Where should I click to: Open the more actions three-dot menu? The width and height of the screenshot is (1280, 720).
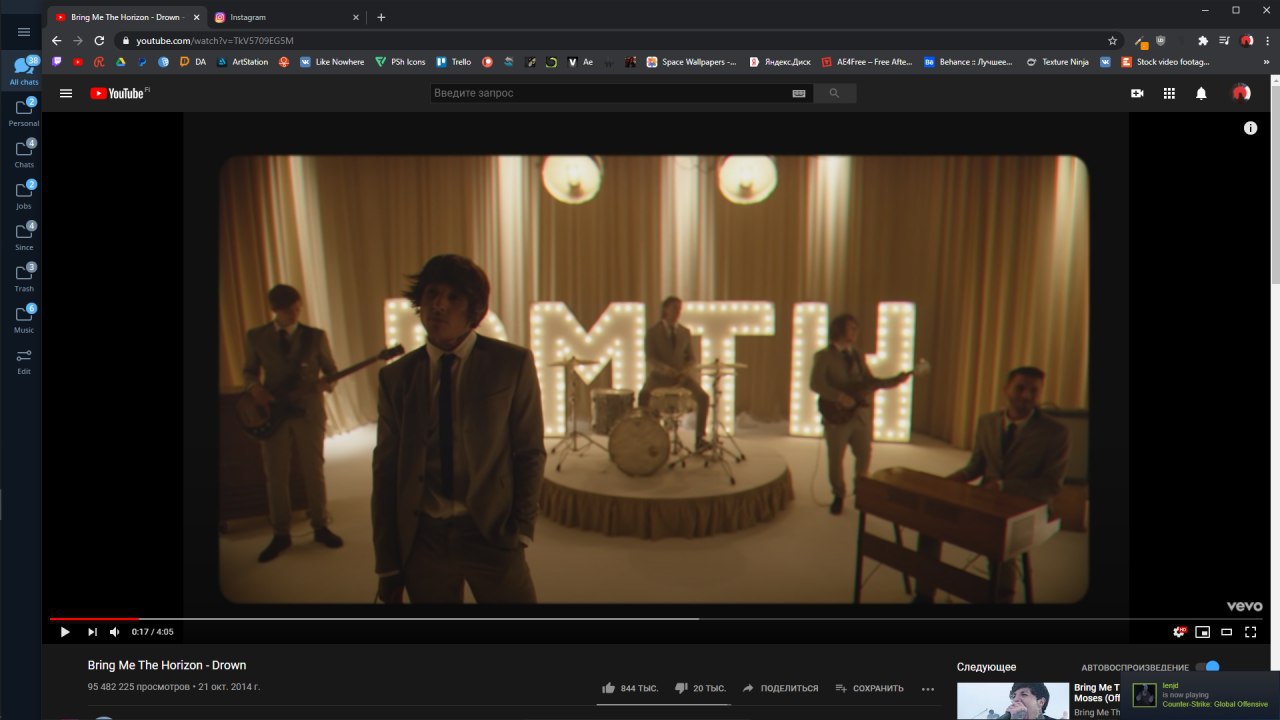(928, 688)
